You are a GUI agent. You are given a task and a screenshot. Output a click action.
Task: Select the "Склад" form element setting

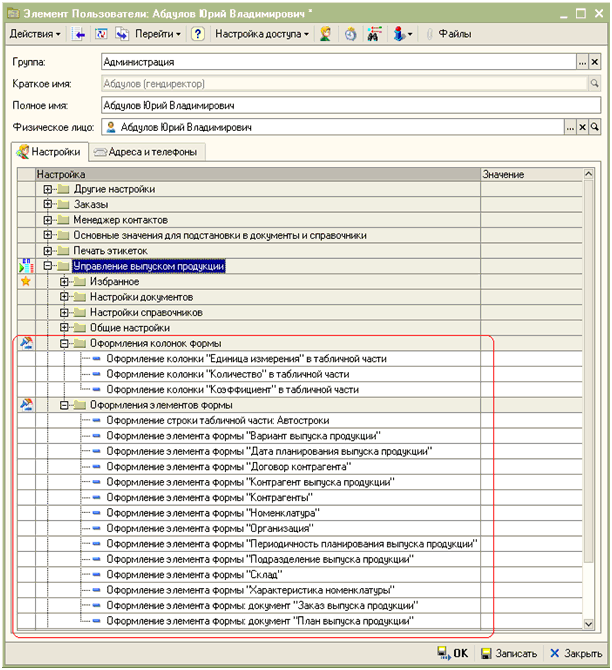[194, 575]
